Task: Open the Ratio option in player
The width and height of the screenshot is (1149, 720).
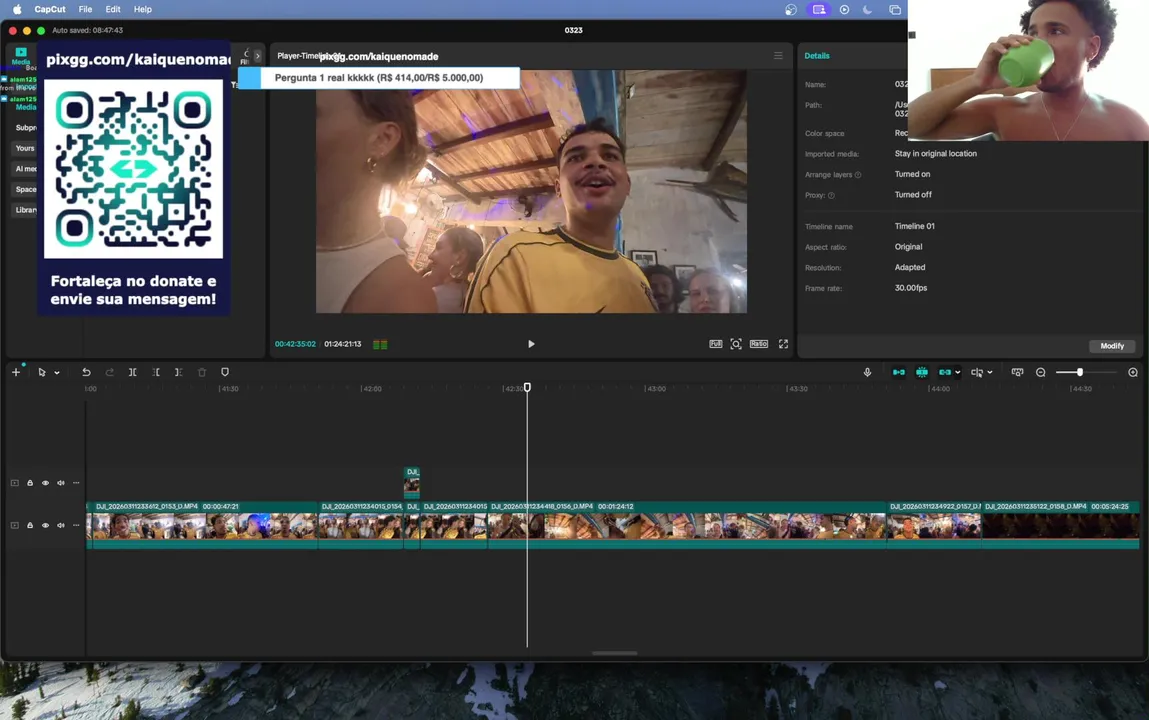Action: 758,344
